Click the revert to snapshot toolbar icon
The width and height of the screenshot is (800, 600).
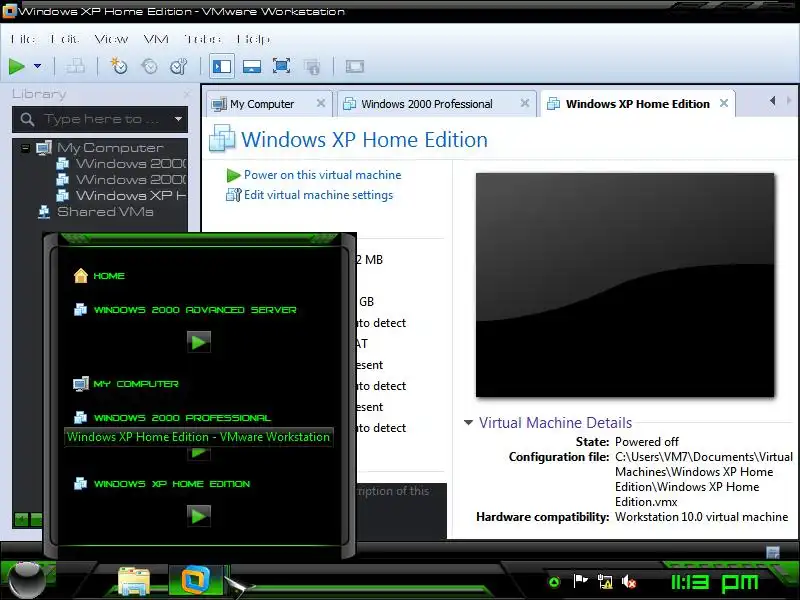tap(149, 66)
